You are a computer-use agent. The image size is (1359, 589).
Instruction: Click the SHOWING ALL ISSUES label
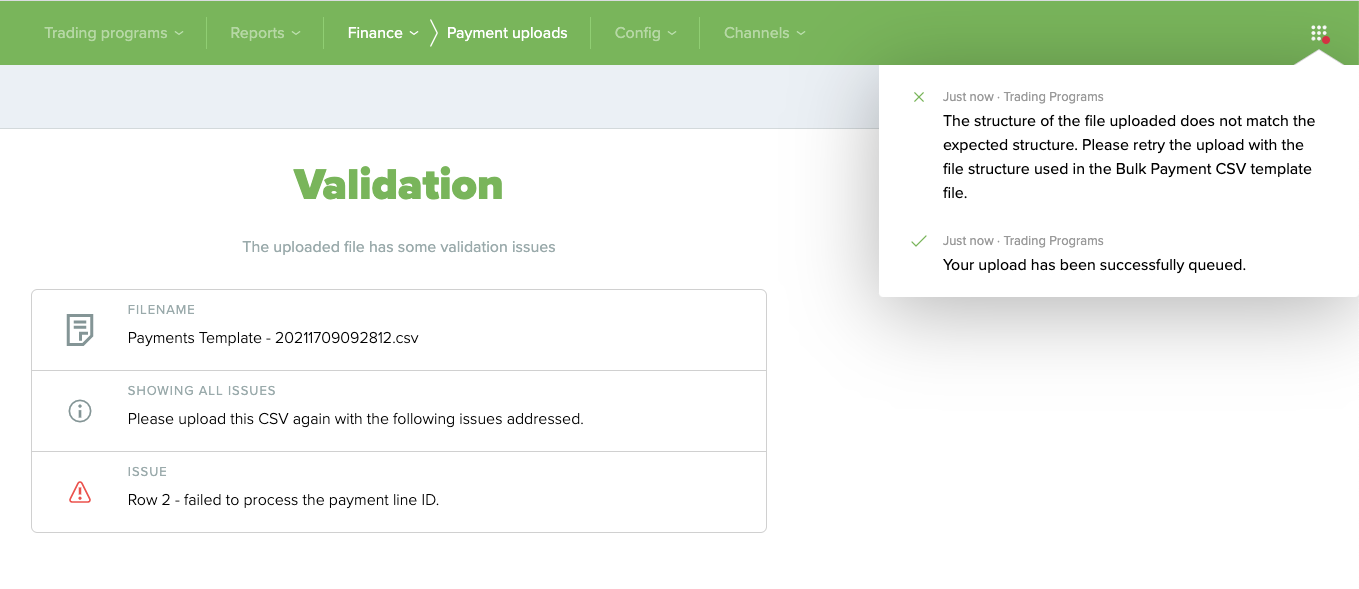click(x=202, y=391)
